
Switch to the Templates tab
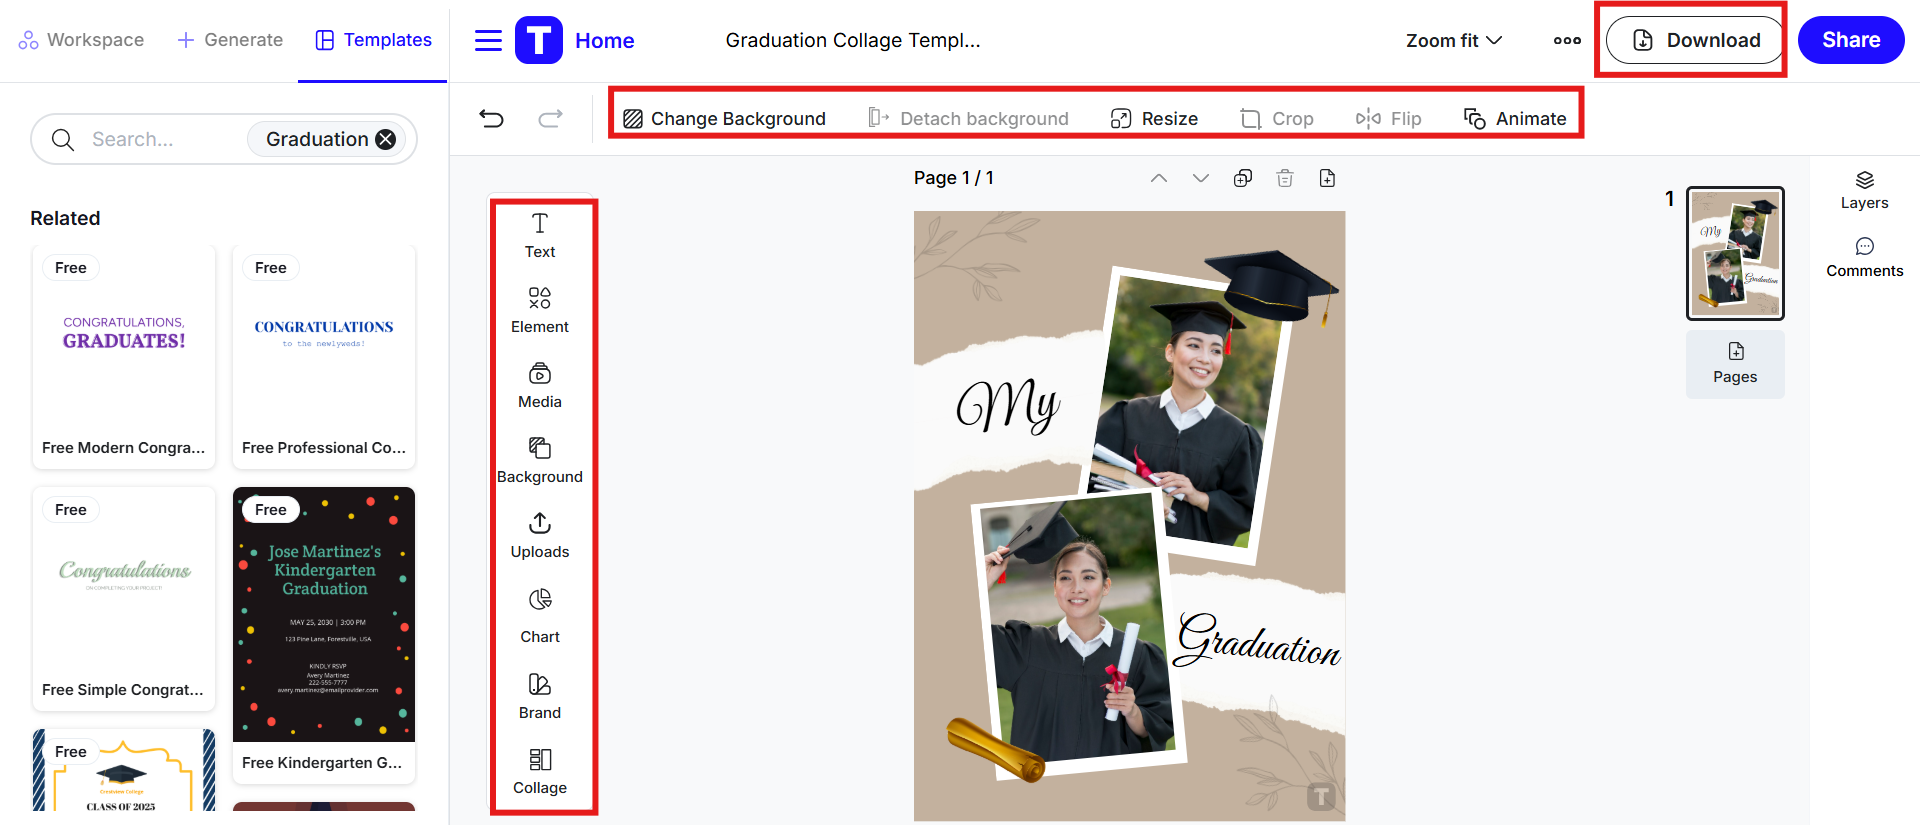pos(373,40)
